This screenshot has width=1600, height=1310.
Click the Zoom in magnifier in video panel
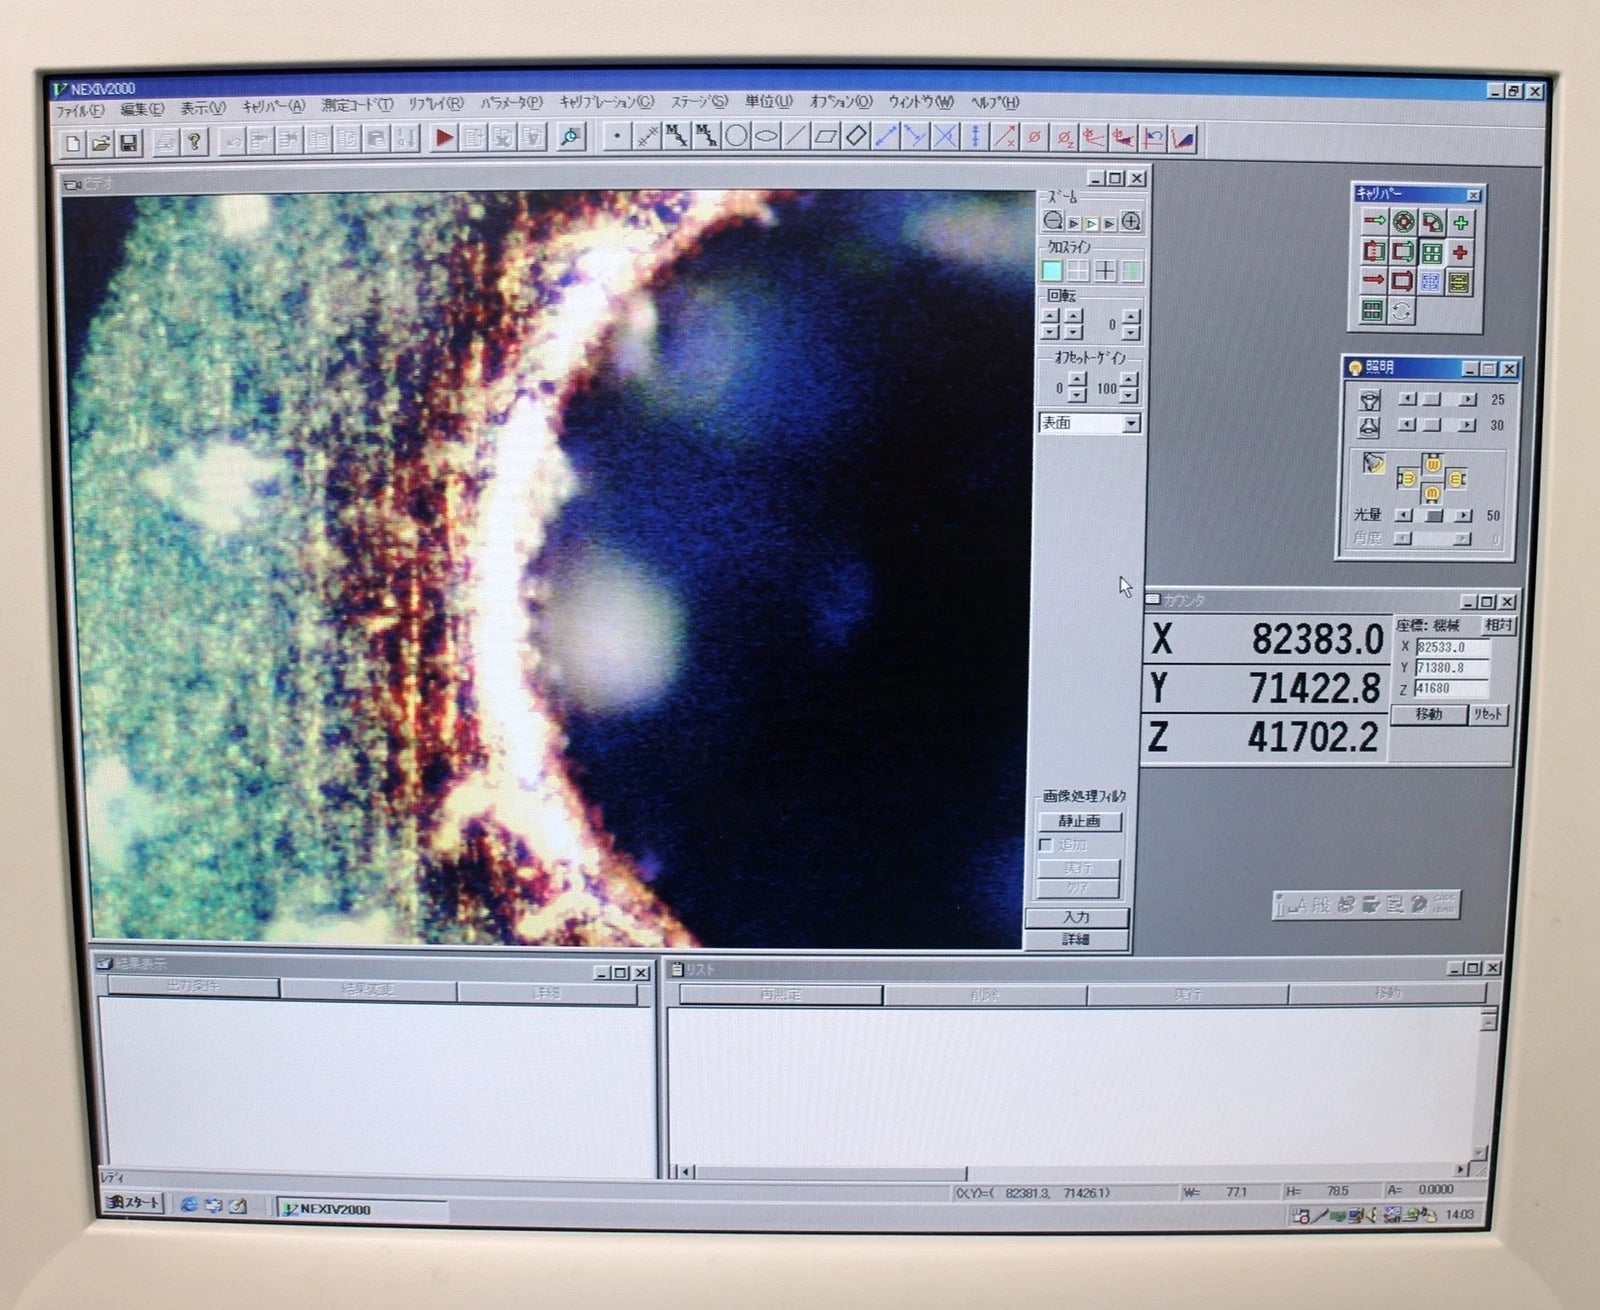pos(1131,222)
